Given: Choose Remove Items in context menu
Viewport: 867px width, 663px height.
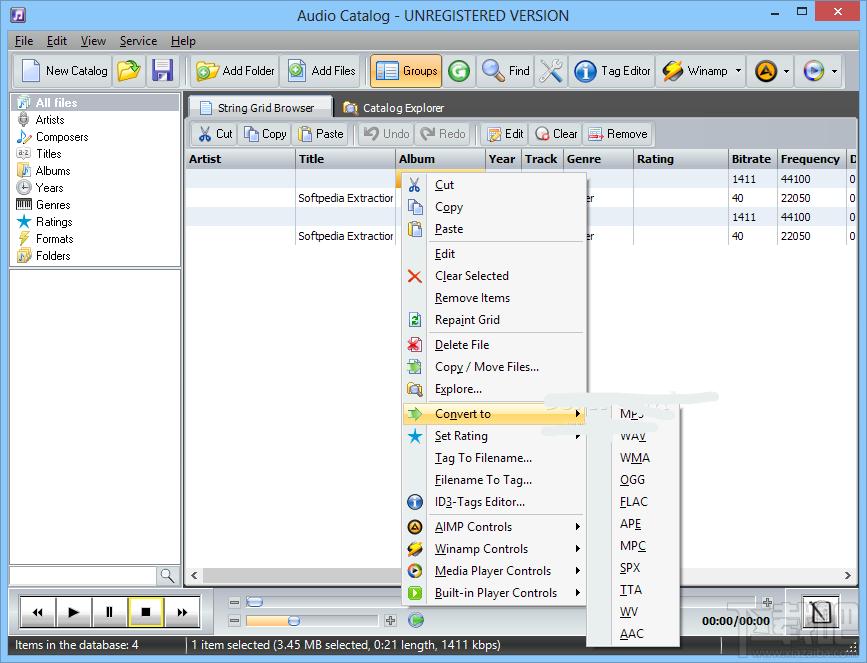Looking at the screenshot, I should coord(494,297).
